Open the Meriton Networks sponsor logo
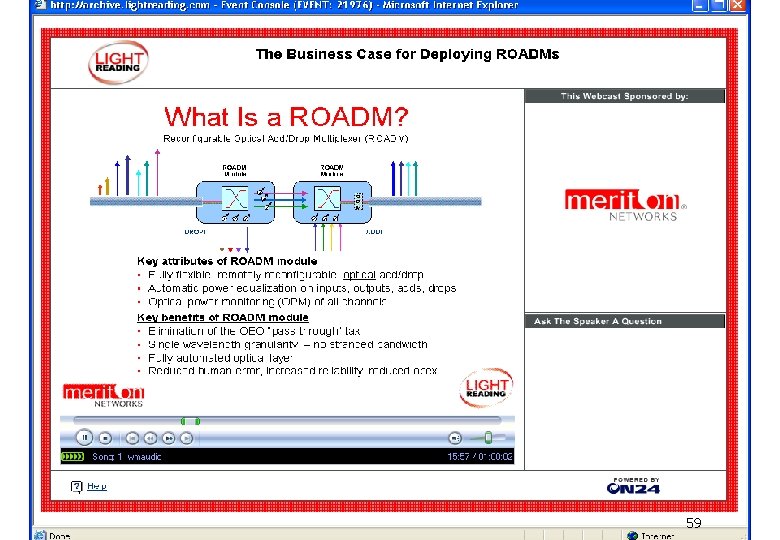The height and width of the screenshot is (540, 780). click(626, 204)
